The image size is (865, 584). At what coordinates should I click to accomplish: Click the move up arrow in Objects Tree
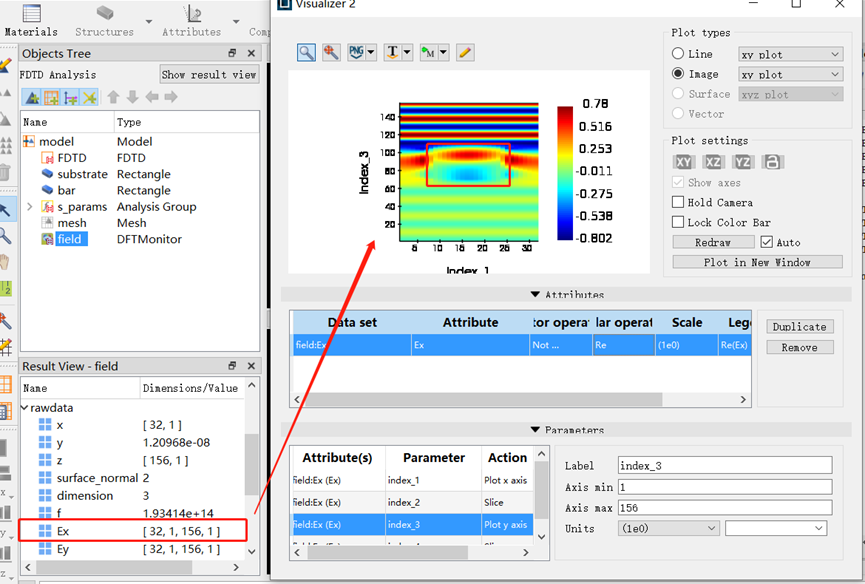(x=113, y=97)
